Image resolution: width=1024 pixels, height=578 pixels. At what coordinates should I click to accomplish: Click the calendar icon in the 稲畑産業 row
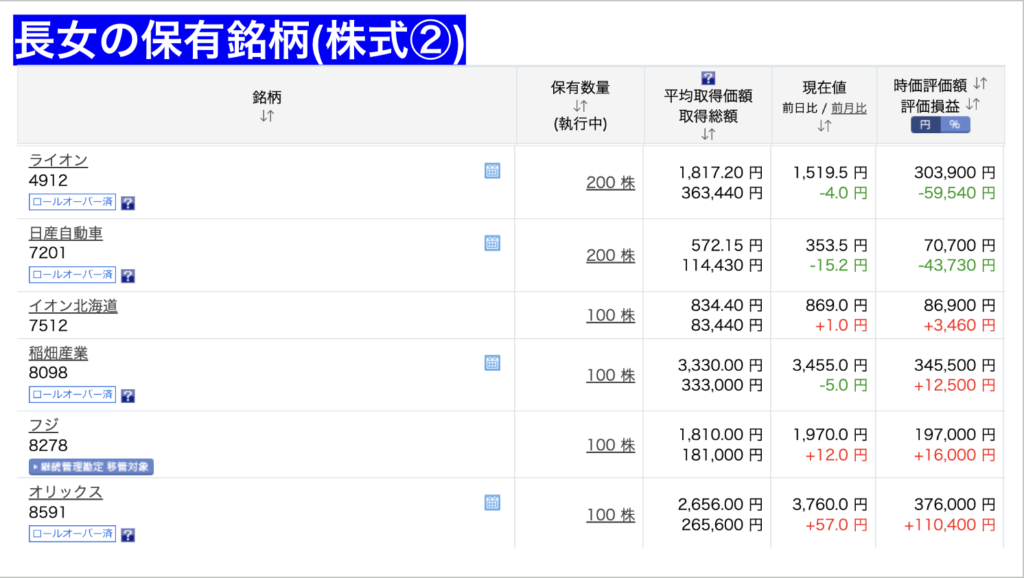coord(492,363)
